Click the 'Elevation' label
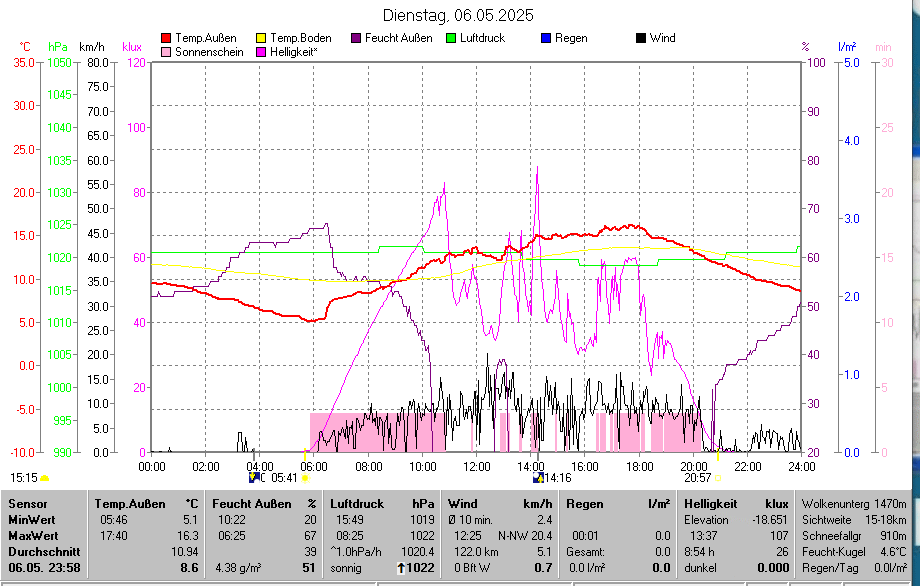The width and height of the screenshot is (920, 586). click(706, 520)
